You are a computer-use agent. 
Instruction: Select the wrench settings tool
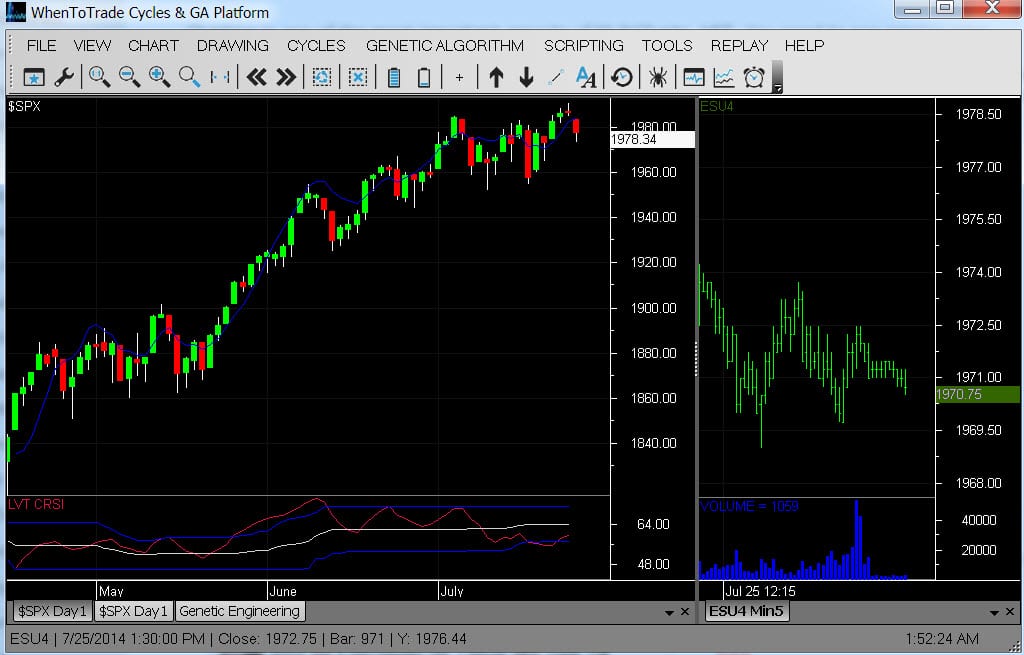[65, 76]
